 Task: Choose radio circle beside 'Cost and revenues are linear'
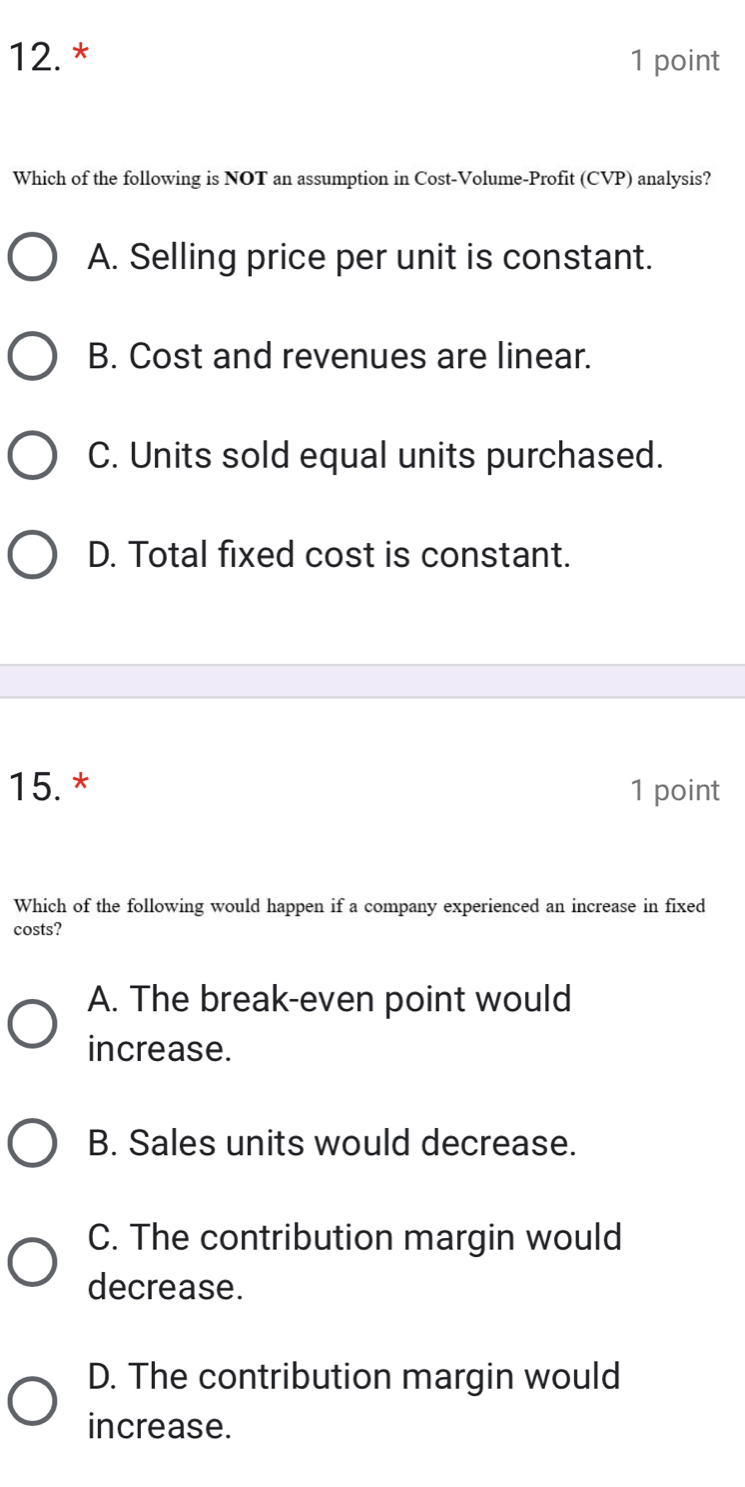33,357
